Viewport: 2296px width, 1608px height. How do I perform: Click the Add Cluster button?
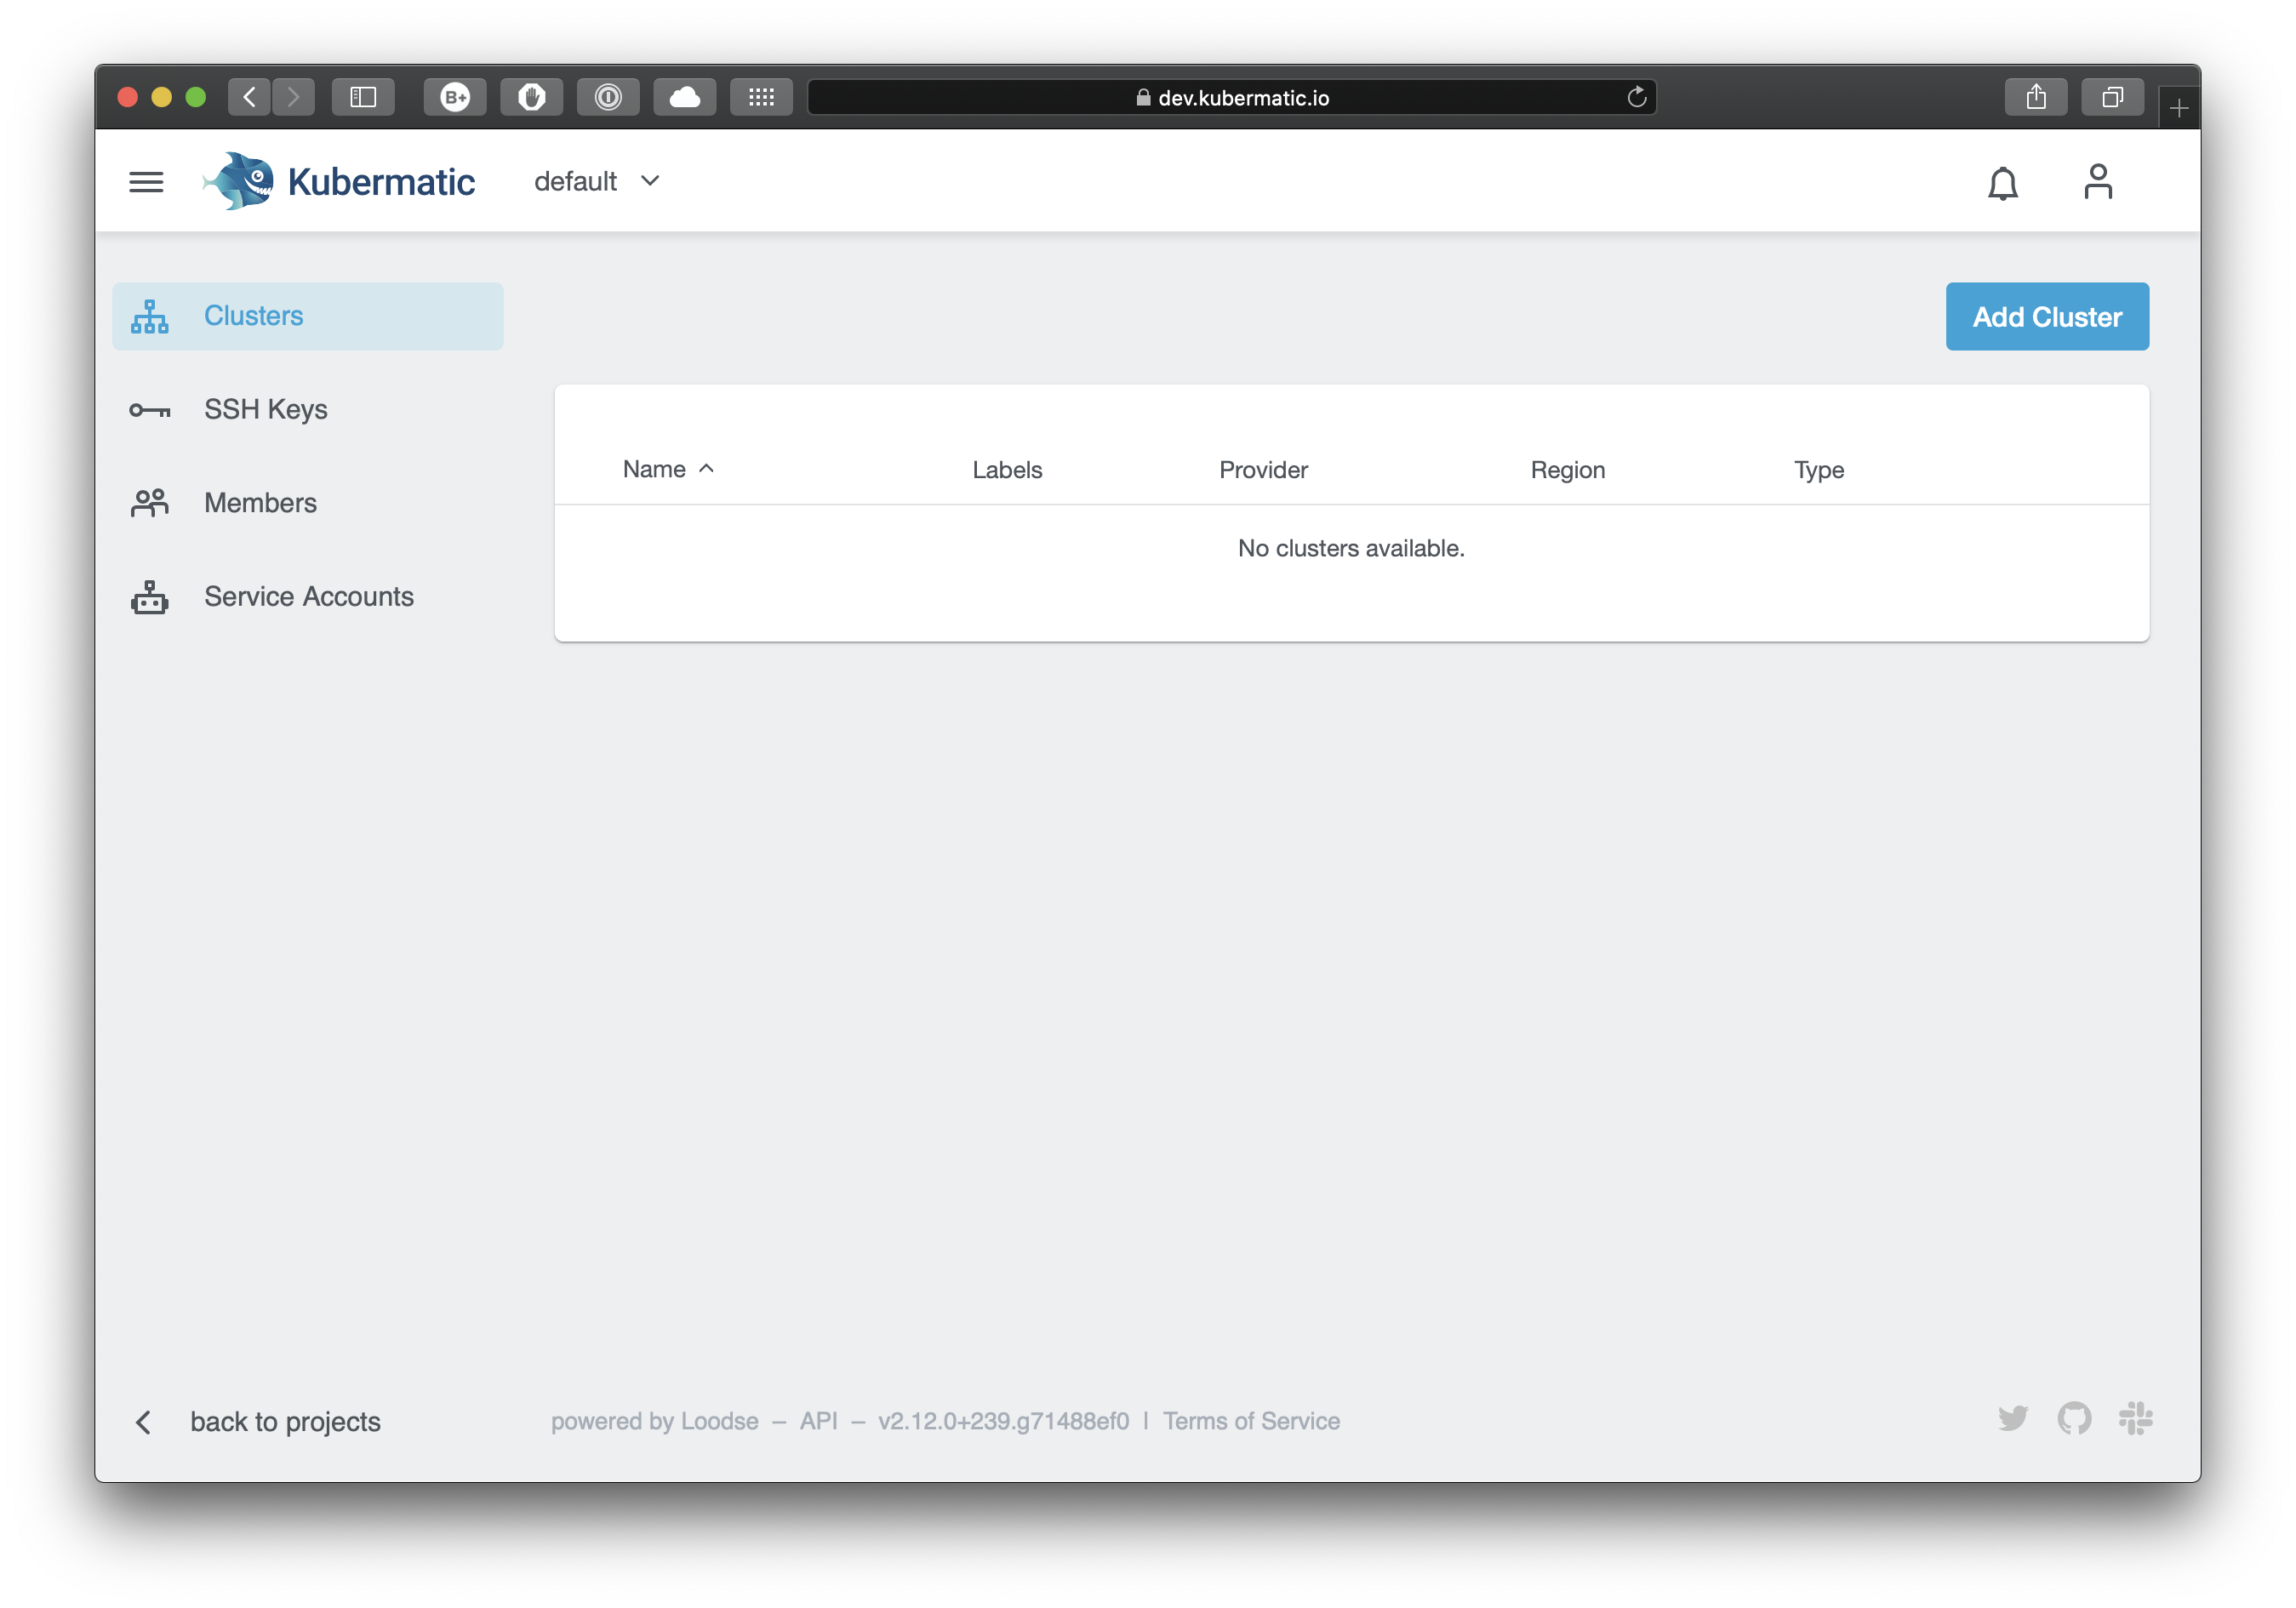[2047, 316]
